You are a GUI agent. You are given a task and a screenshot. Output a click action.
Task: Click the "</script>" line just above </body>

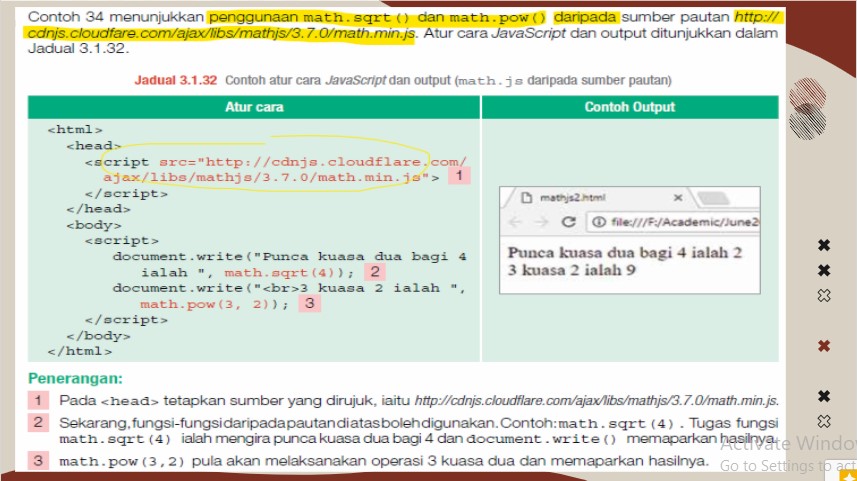point(126,320)
